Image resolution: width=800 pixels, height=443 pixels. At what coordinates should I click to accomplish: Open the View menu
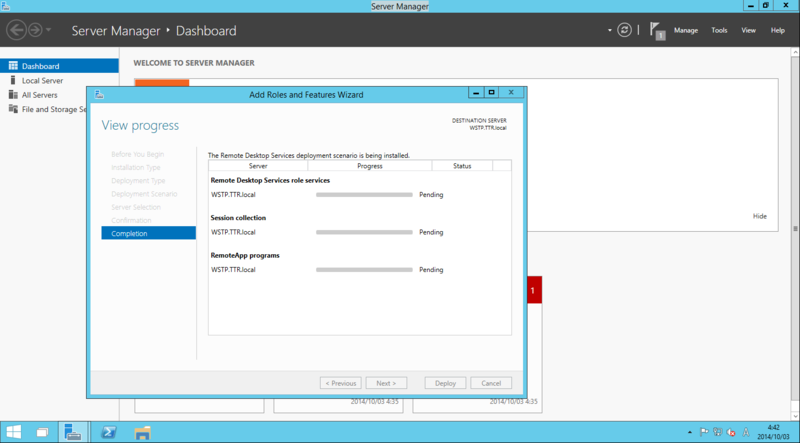coord(748,30)
